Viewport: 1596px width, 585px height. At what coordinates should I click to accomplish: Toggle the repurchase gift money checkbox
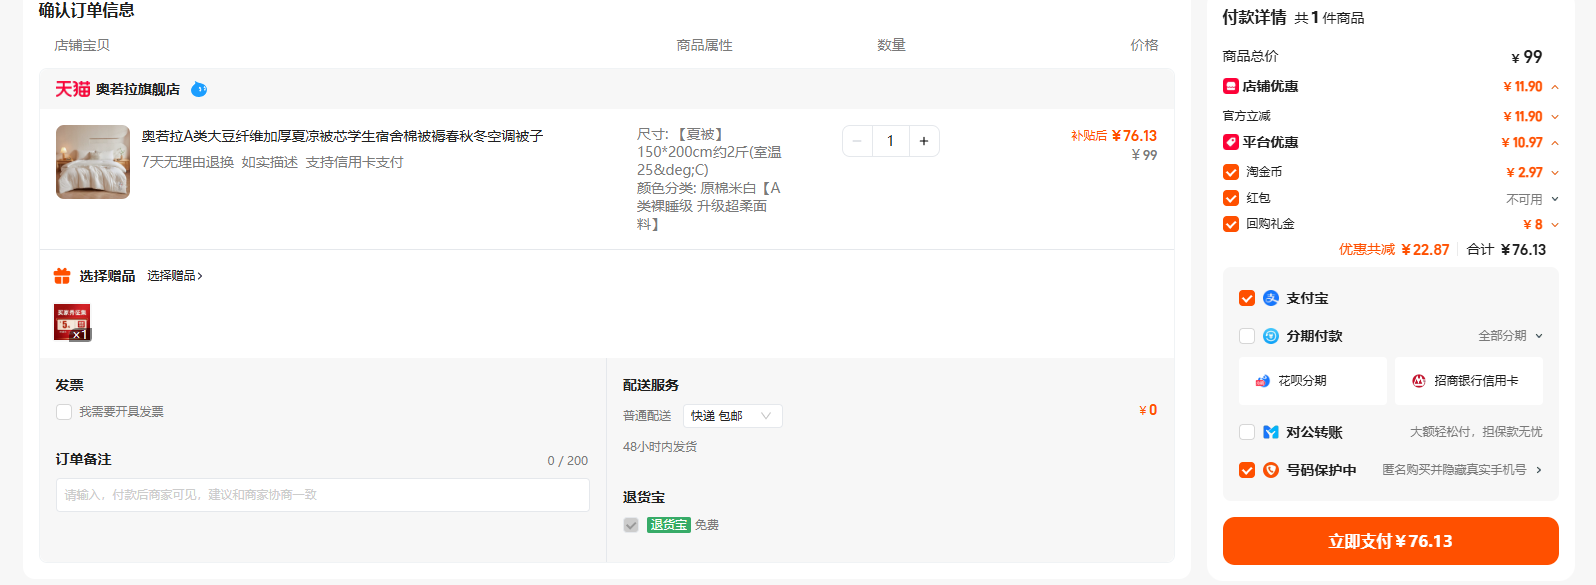pyautogui.click(x=1231, y=224)
